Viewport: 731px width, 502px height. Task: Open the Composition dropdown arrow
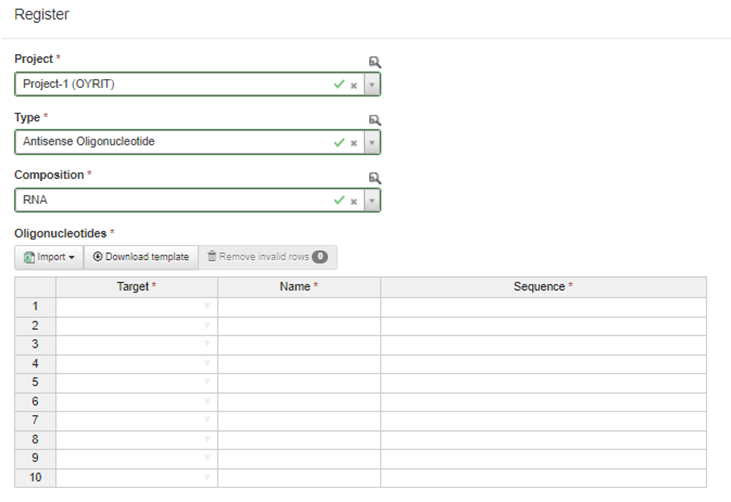(371, 201)
